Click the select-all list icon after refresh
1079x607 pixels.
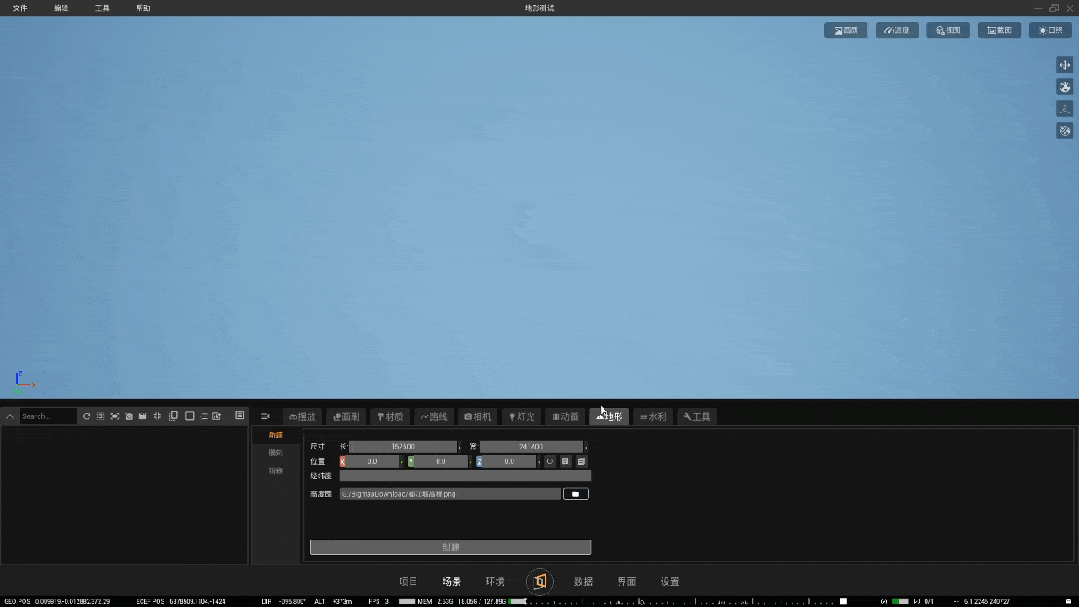point(100,416)
